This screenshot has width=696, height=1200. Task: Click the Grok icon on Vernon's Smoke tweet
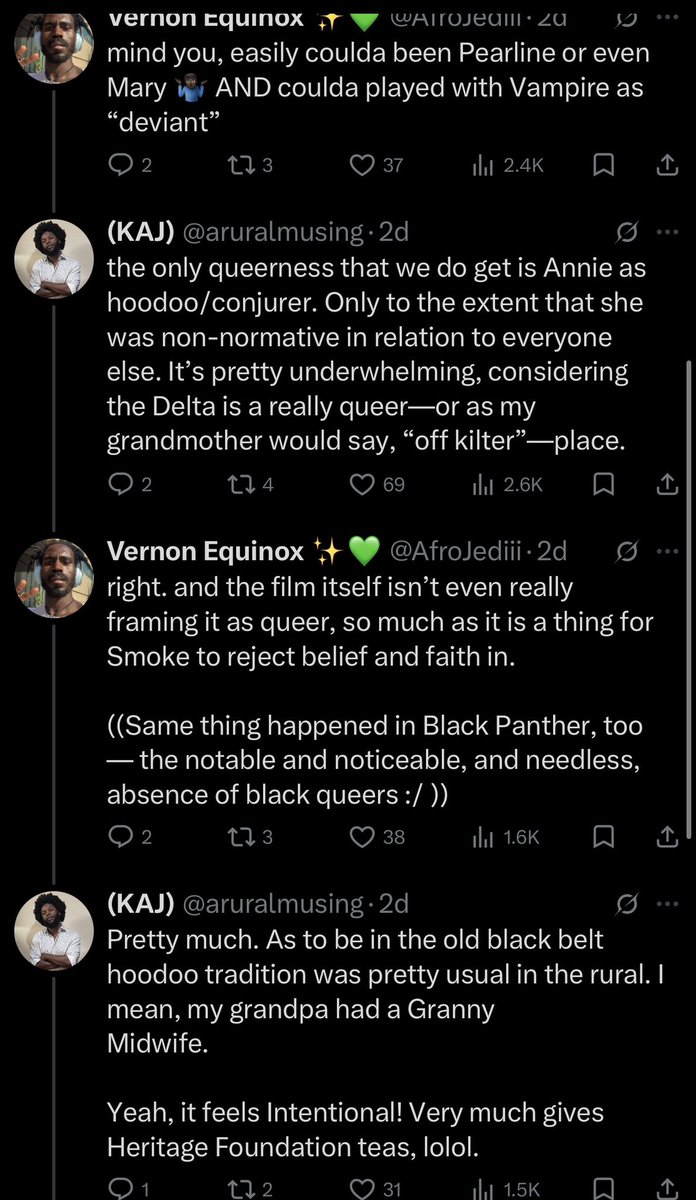pyautogui.click(x=628, y=550)
